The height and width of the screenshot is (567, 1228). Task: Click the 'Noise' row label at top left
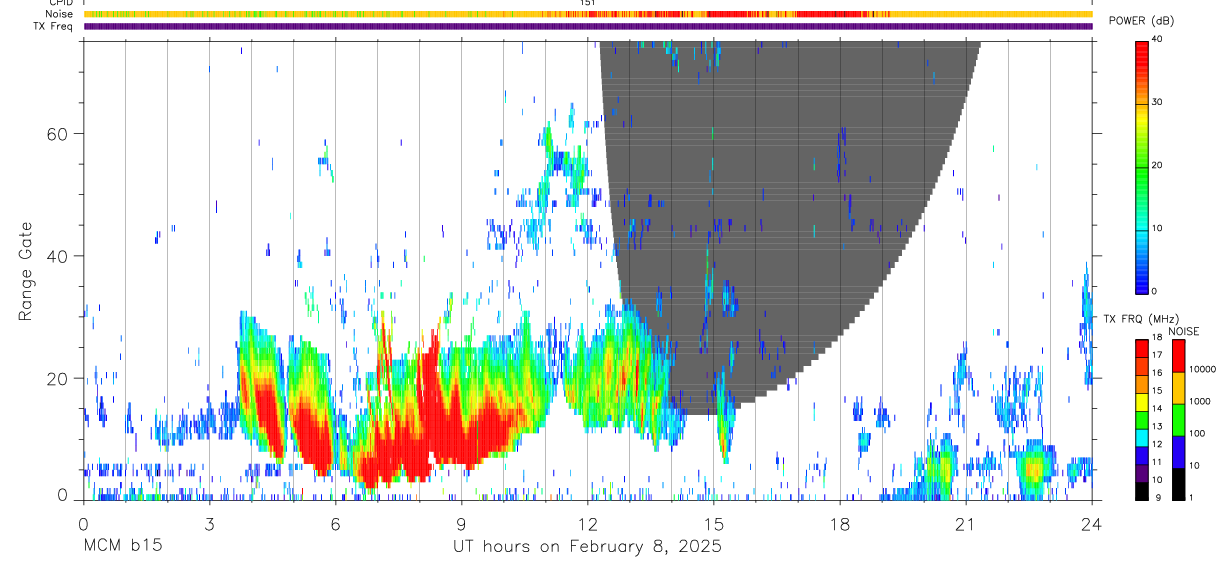(x=59, y=14)
